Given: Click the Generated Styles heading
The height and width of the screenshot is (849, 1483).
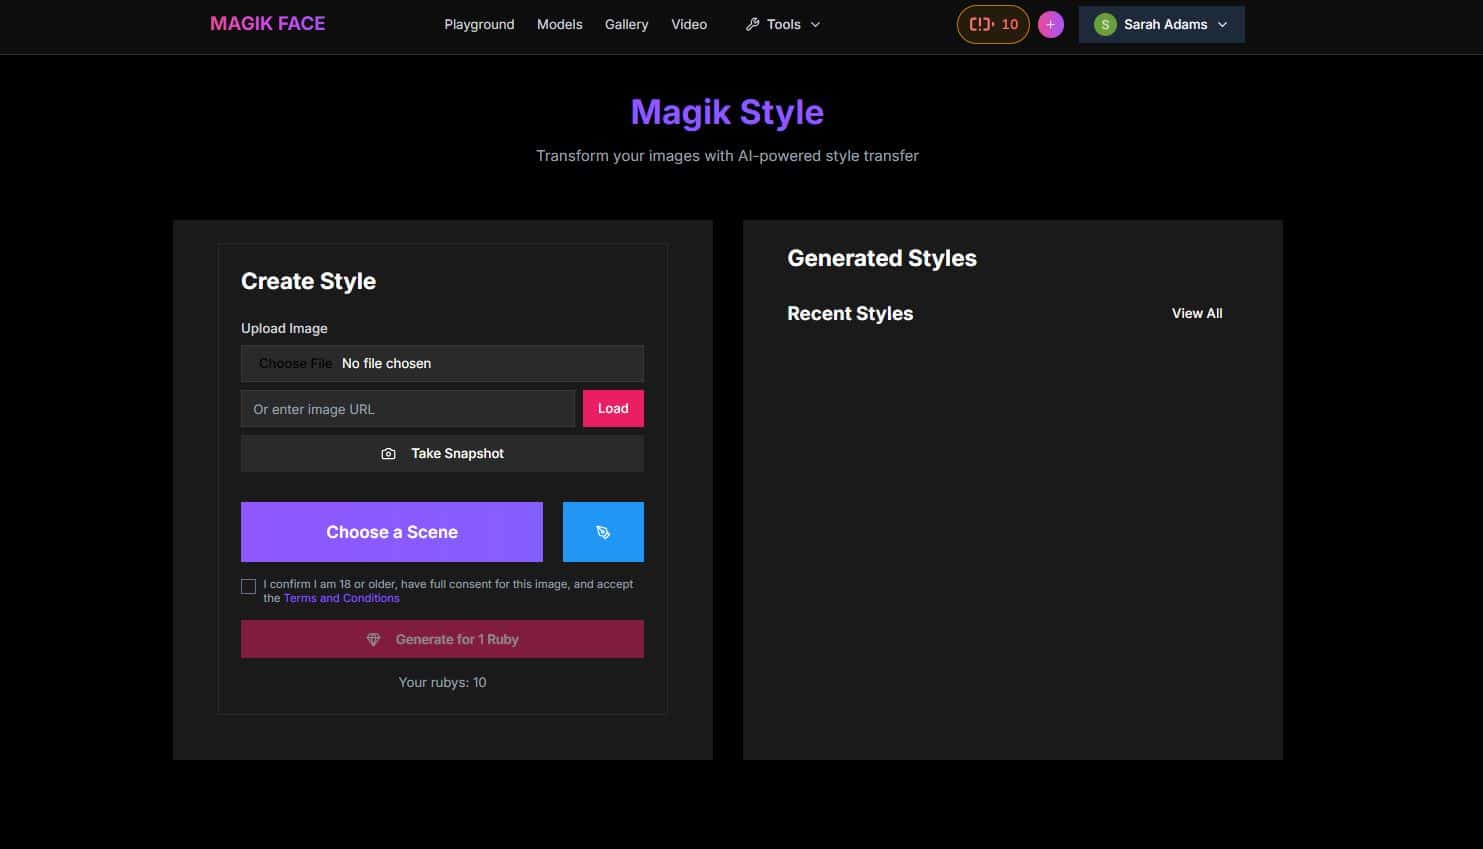Looking at the screenshot, I should pyautogui.click(x=882, y=258).
